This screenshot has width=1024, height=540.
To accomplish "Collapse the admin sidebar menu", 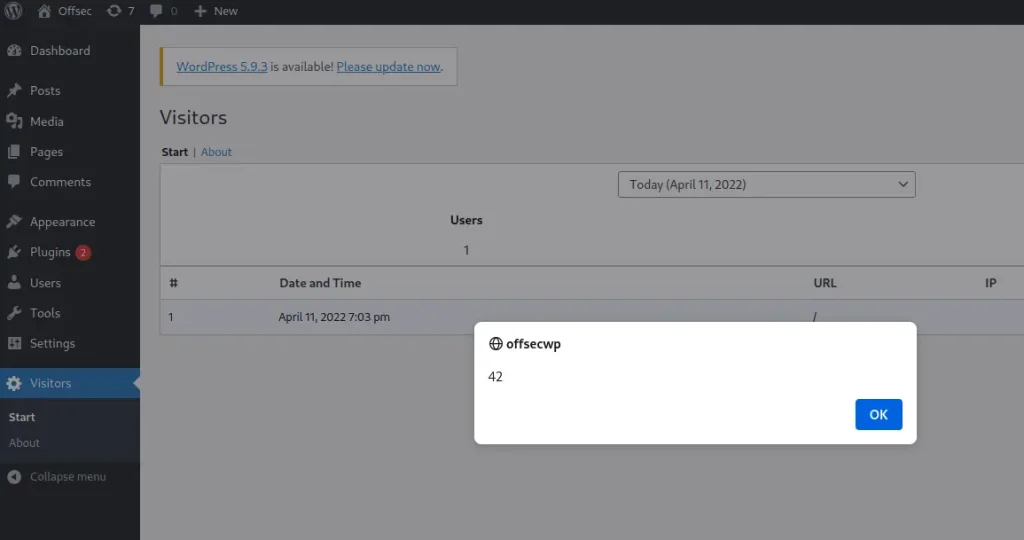I will pyautogui.click(x=58, y=477).
